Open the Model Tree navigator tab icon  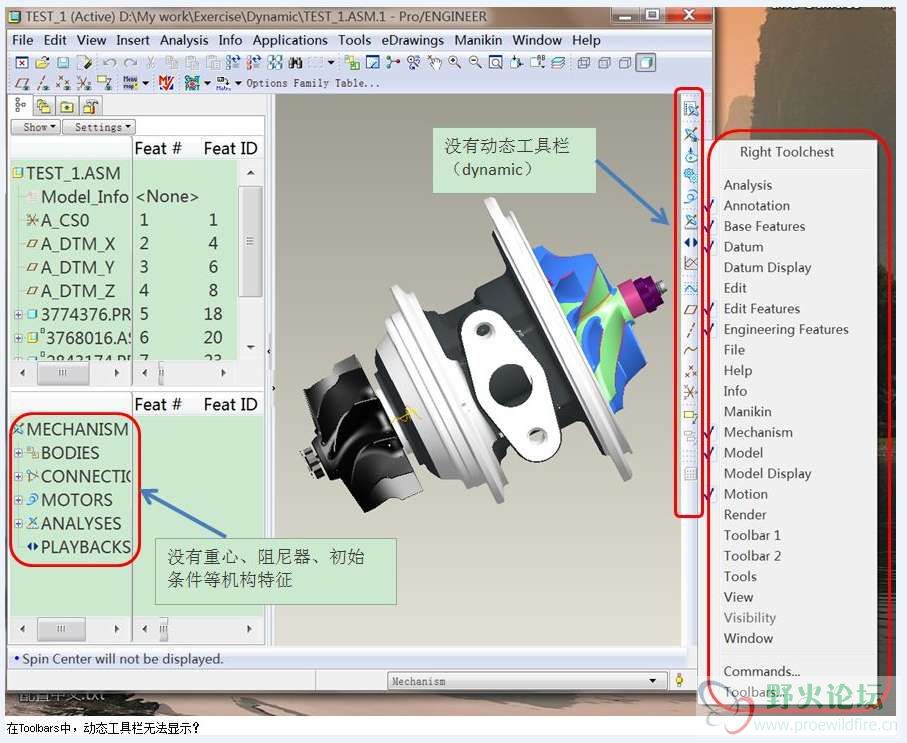click(x=20, y=105)
